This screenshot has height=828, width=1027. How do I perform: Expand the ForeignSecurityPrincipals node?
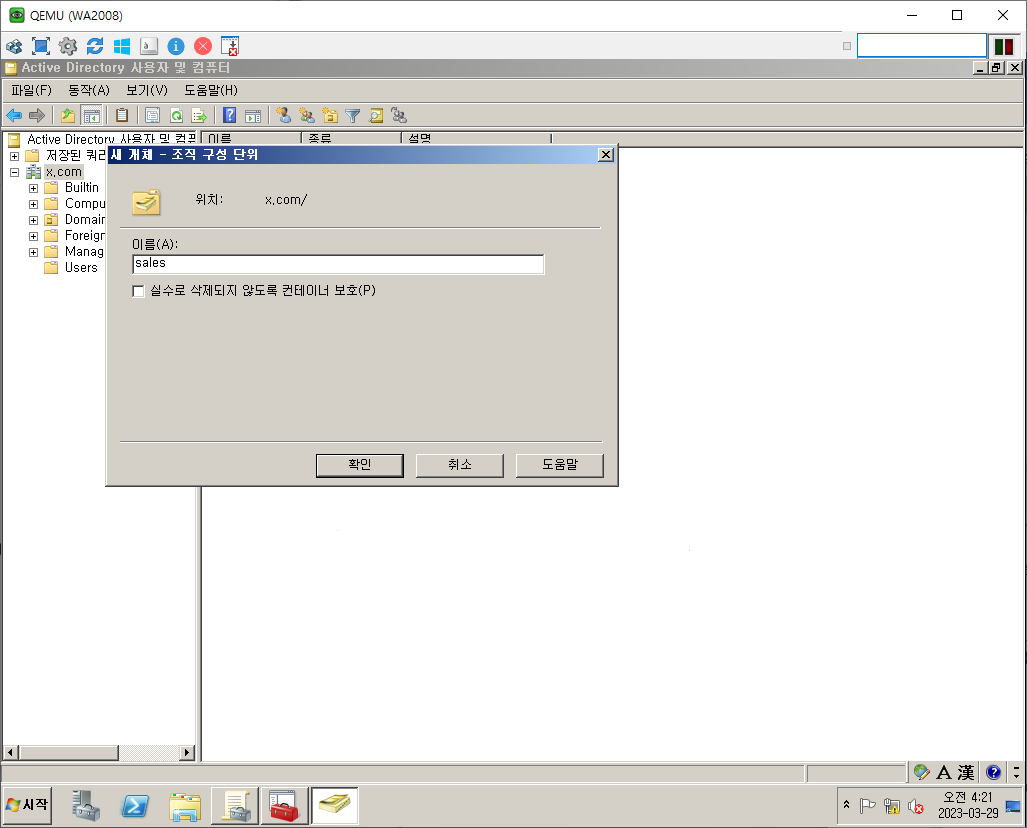[33, 236]
